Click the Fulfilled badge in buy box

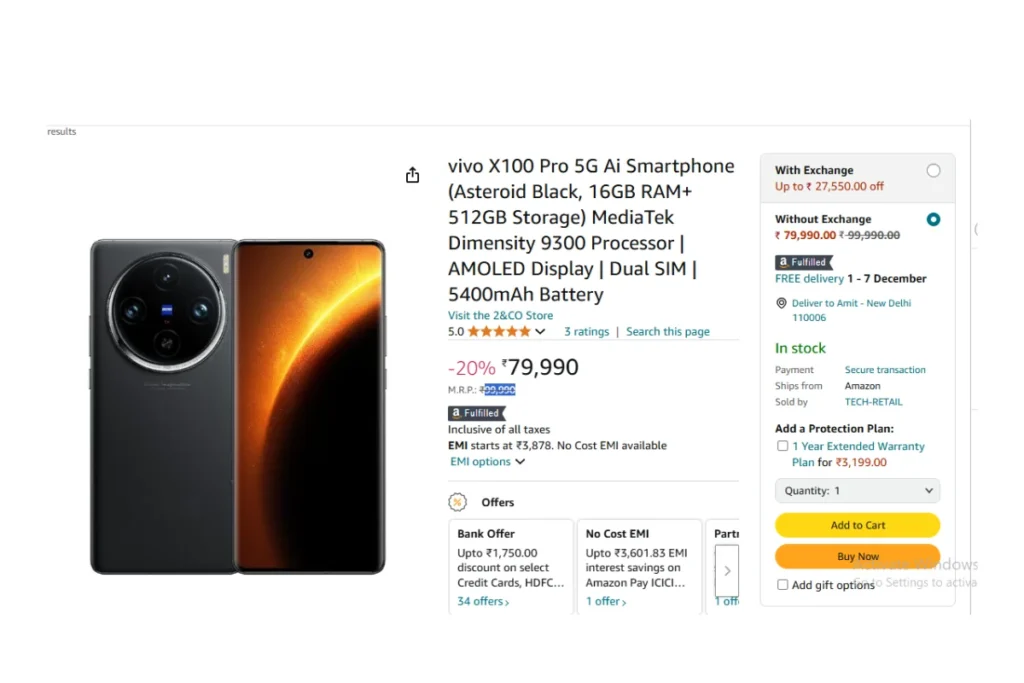tap(804, 262)
